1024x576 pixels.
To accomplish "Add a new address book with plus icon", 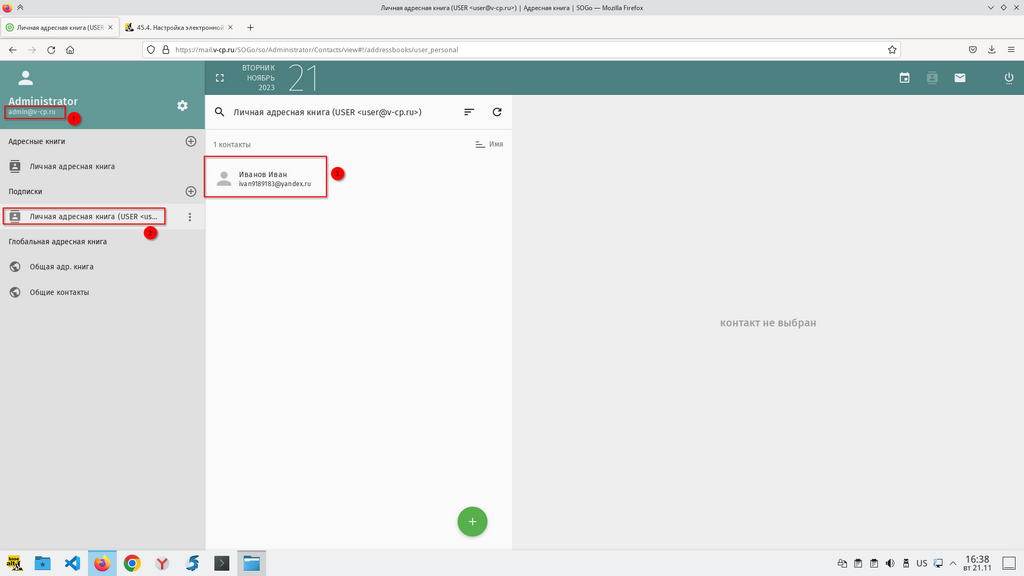I will pos(191,142).
